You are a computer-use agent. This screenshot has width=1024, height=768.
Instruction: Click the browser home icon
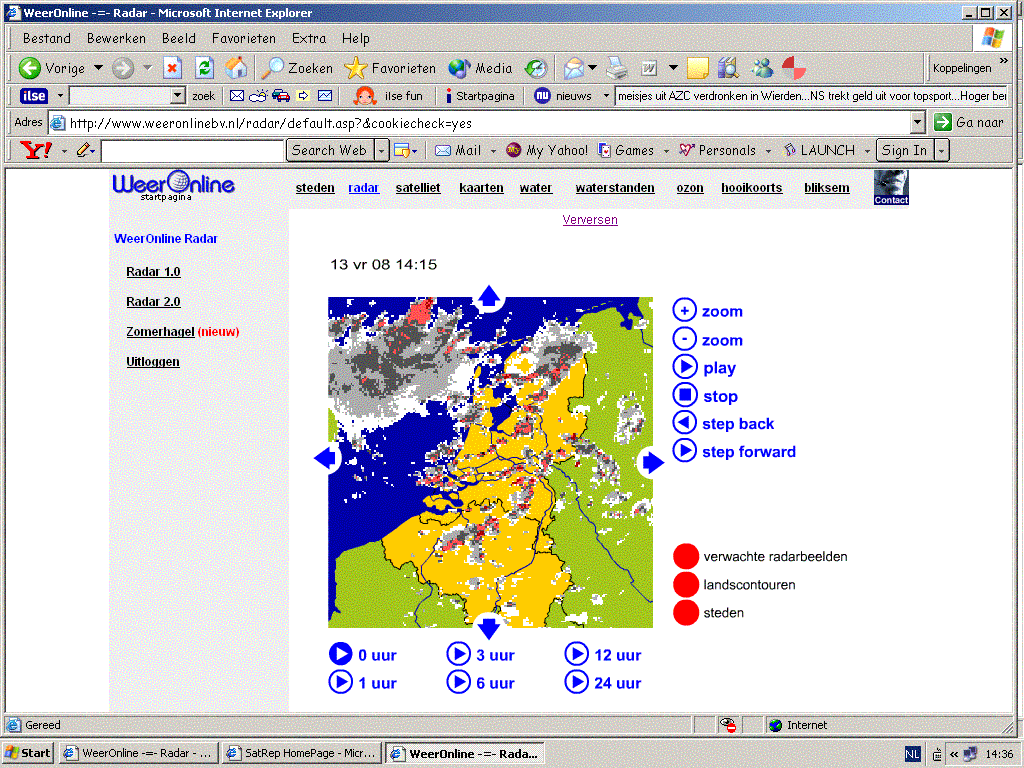(236, 68)
